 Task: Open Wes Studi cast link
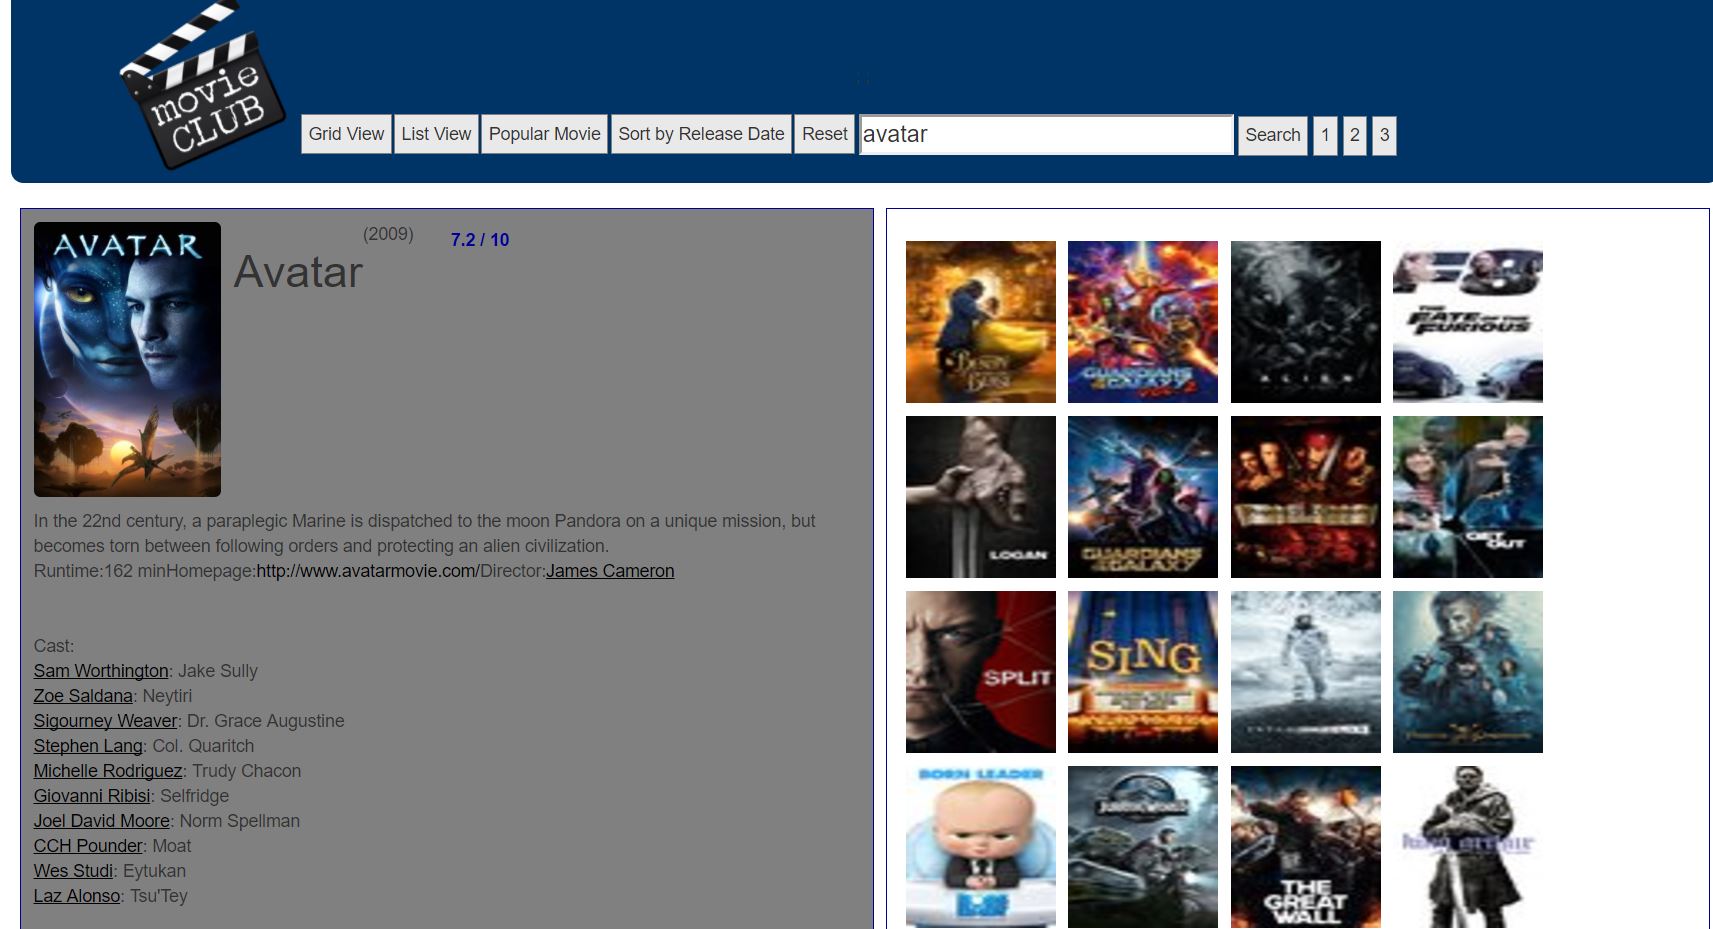pyautogui.click(x=73, y=871)
